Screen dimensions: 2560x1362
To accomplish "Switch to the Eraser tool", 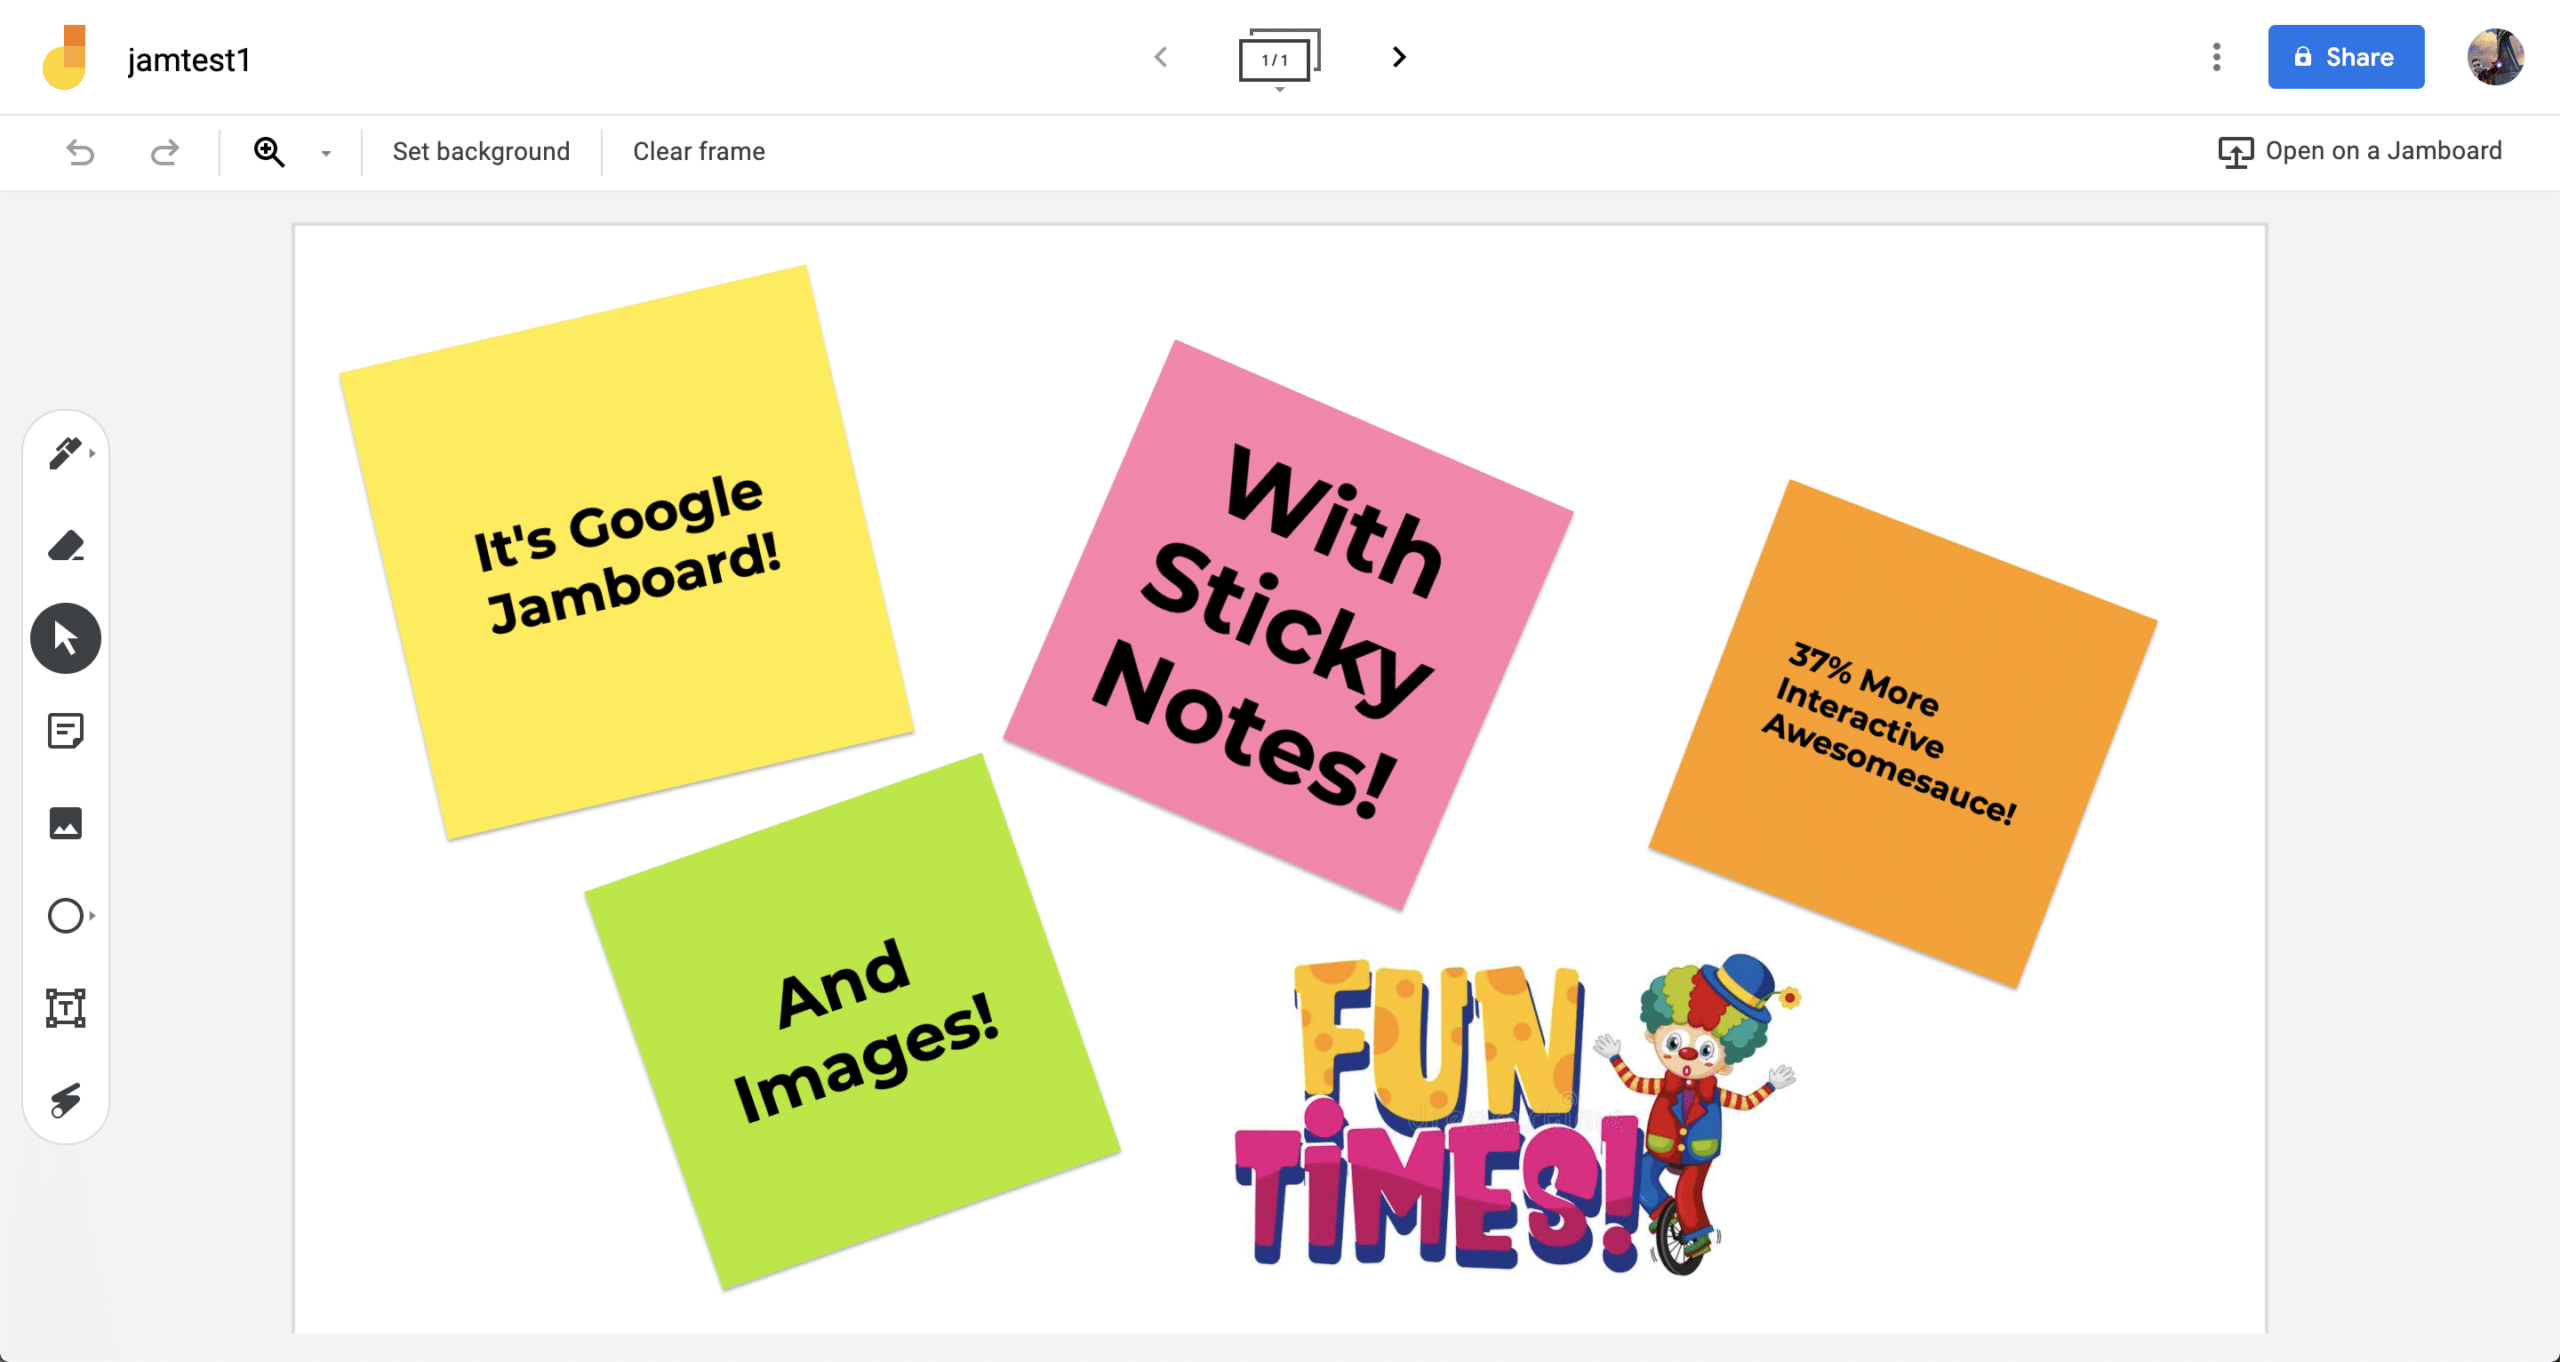I will coord(64,545).
